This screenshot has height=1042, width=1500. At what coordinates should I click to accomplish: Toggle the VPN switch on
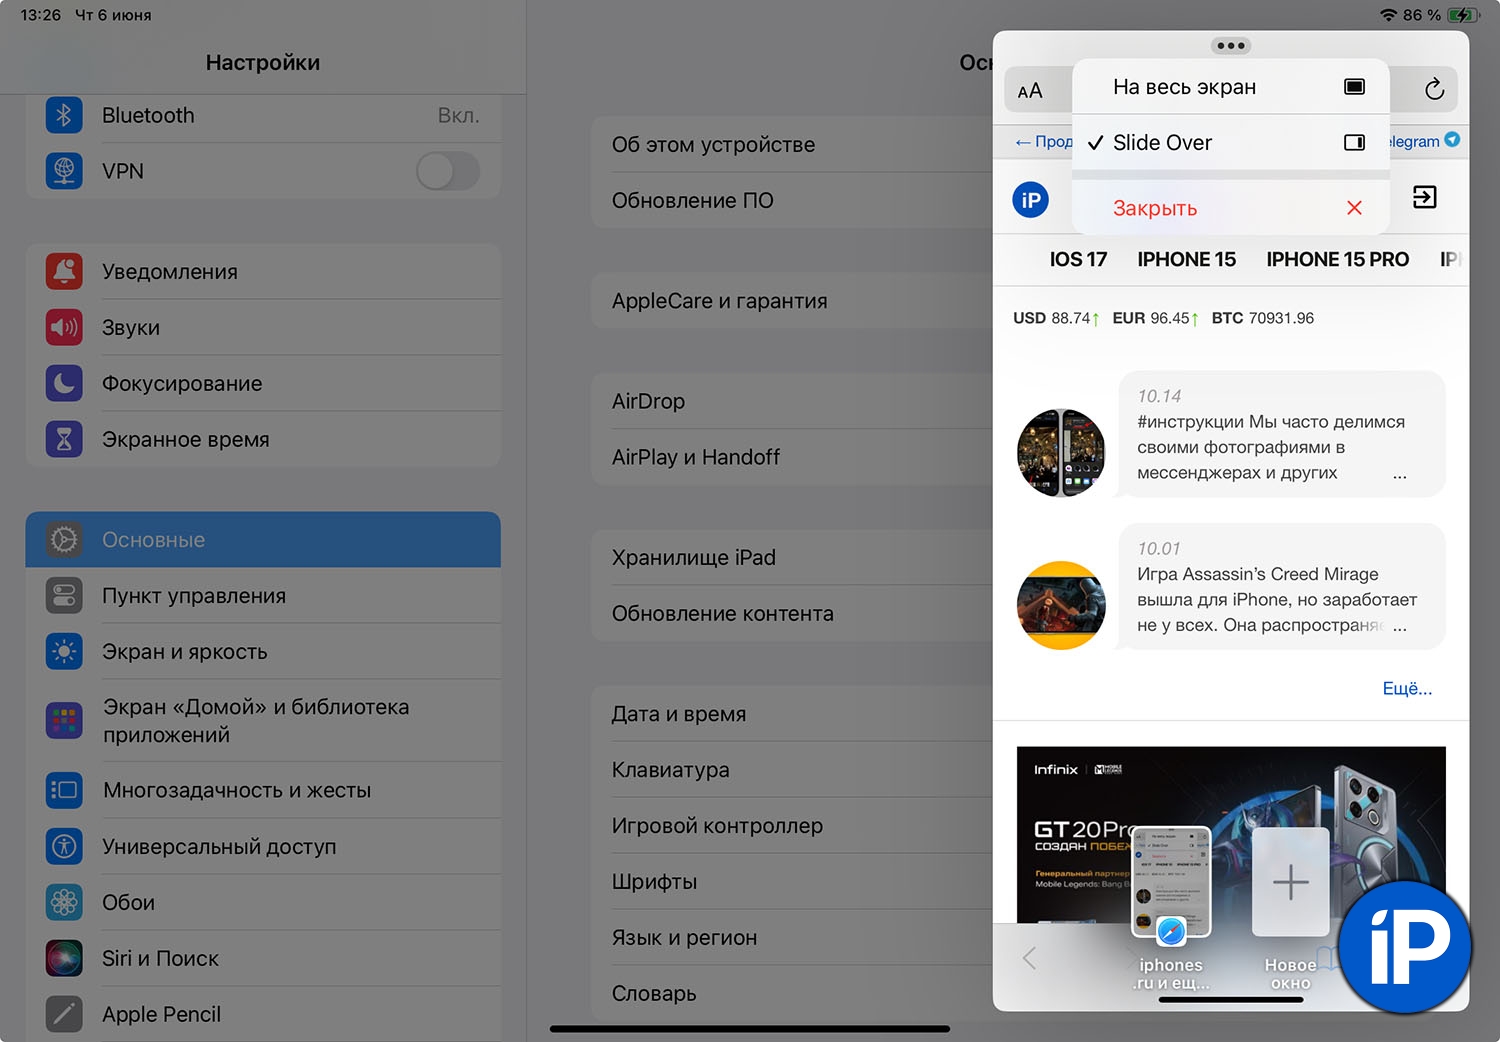[448, 171]
